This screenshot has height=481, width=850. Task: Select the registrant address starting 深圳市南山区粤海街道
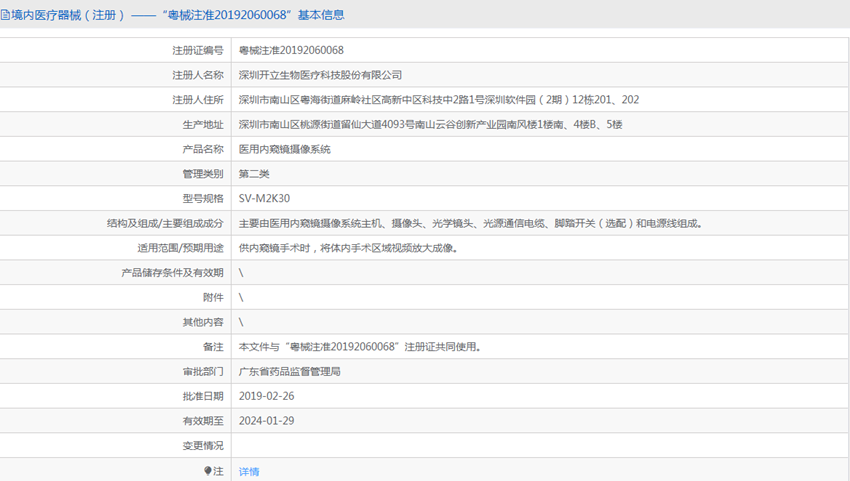tap(439, 100)
